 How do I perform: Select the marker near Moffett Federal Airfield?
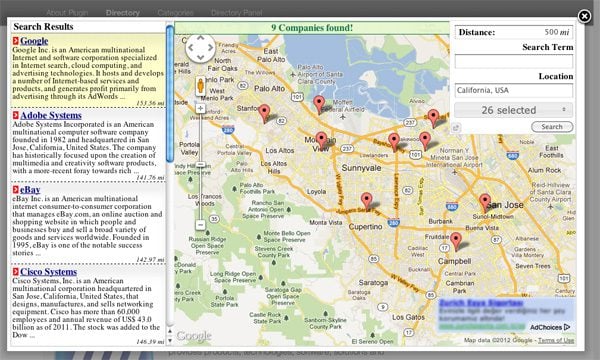[319, 105]
